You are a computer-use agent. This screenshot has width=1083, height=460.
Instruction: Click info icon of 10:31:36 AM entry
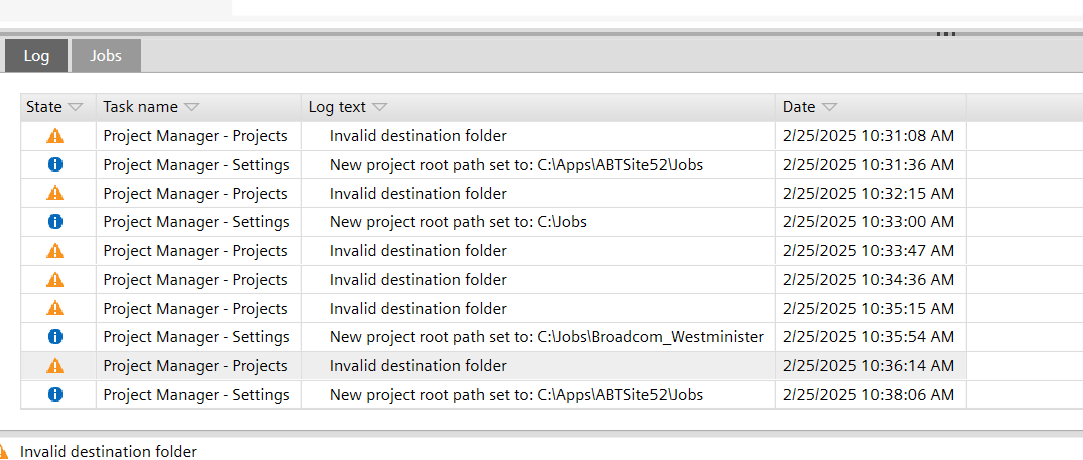55,165
